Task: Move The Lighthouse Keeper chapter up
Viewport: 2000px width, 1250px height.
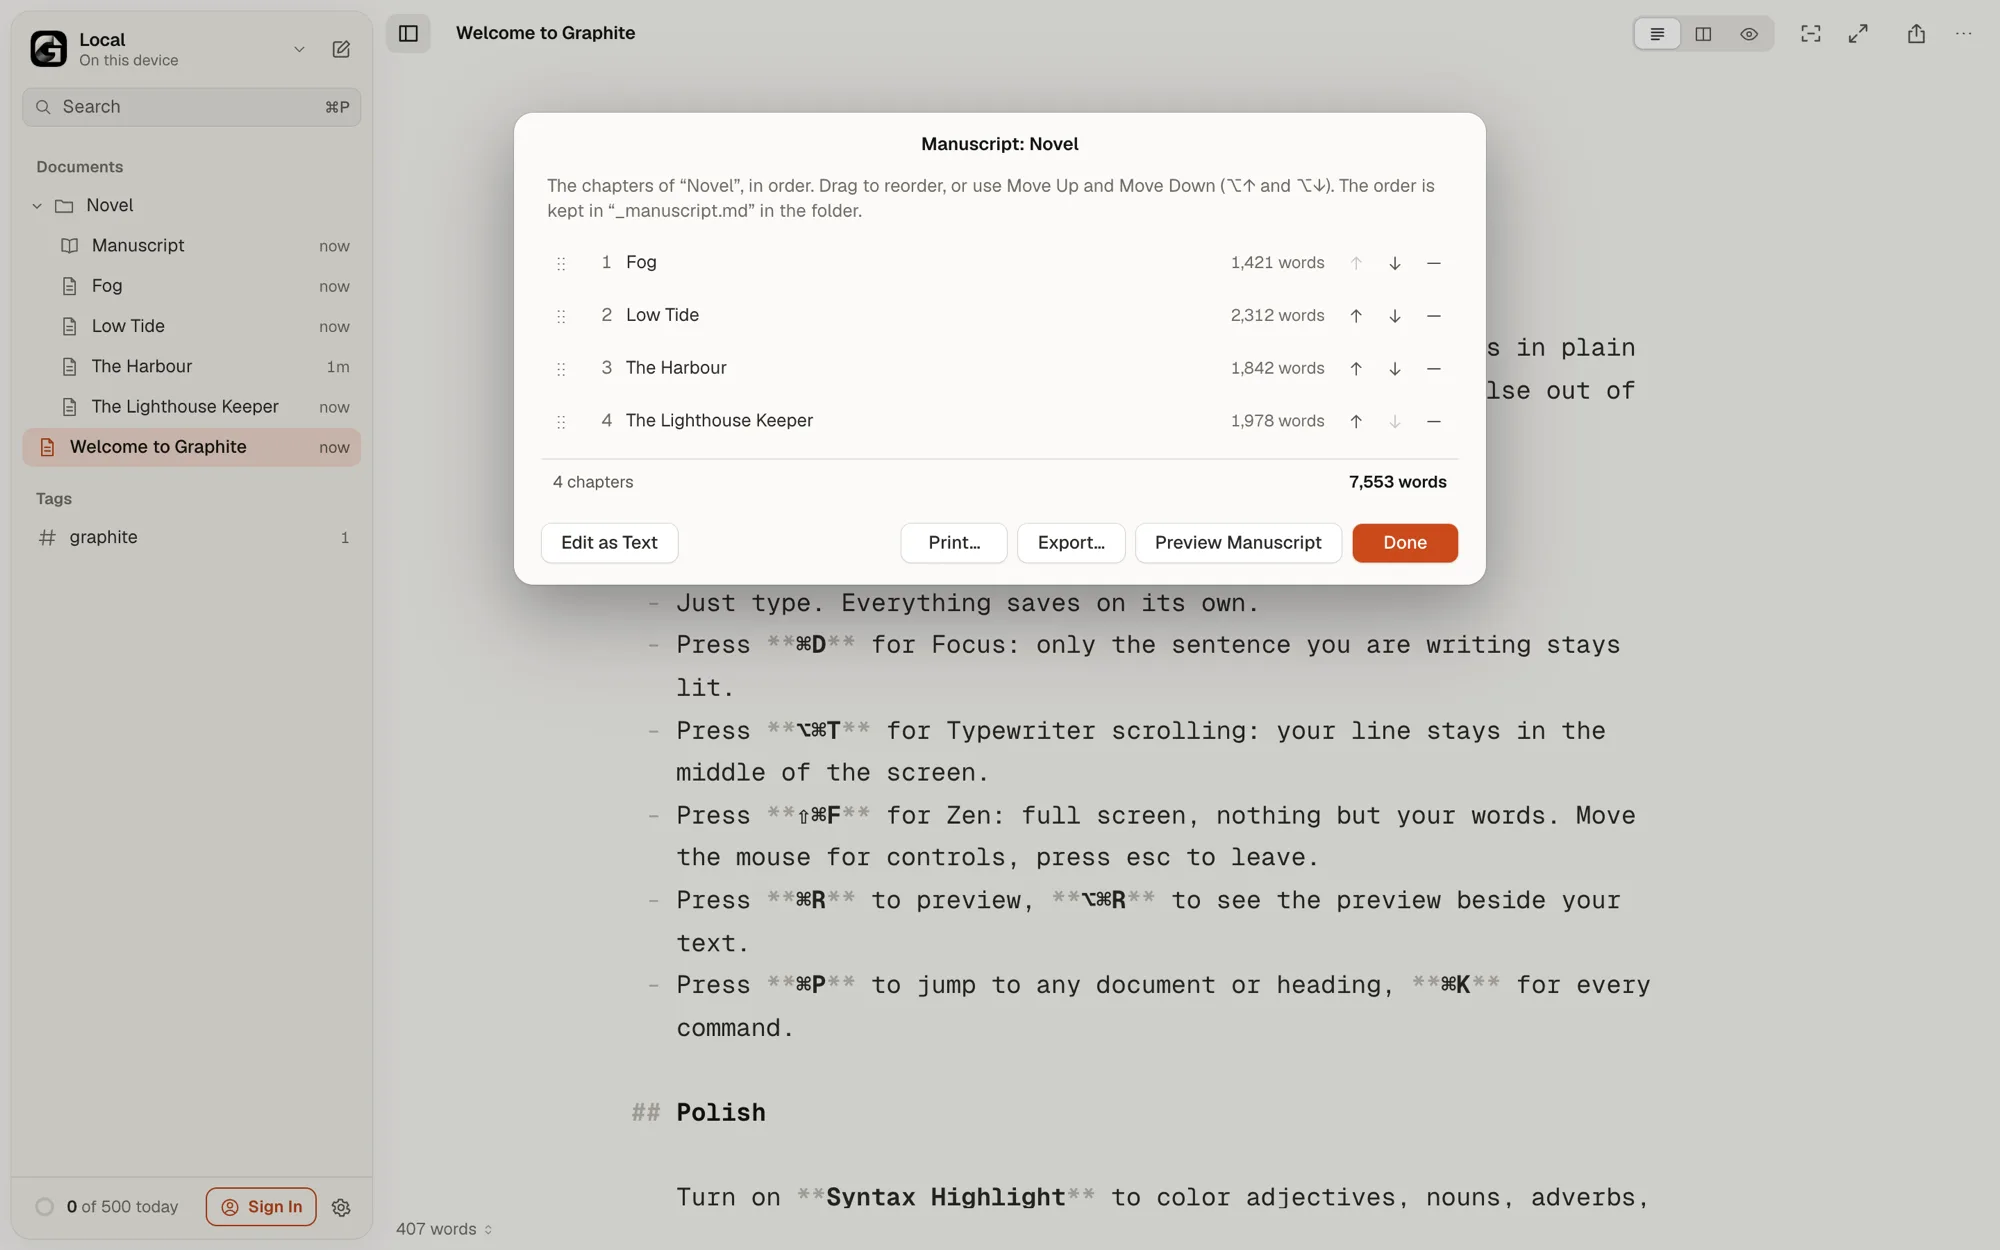Action: point(1356,422)
